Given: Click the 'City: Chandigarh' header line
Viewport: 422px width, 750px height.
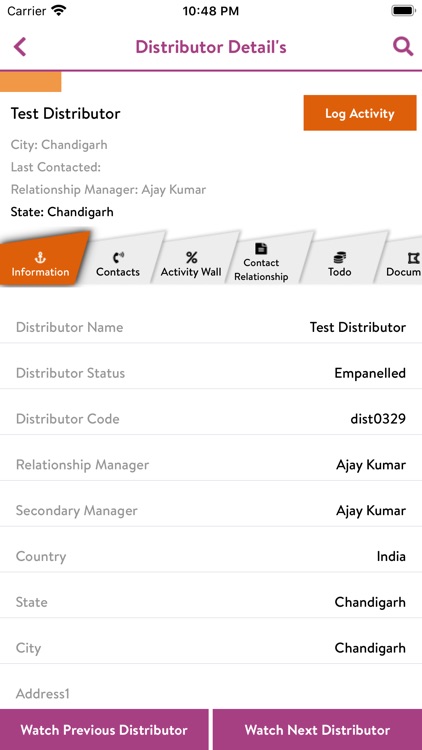Looking at the screenshot, I should pos(59,145).
